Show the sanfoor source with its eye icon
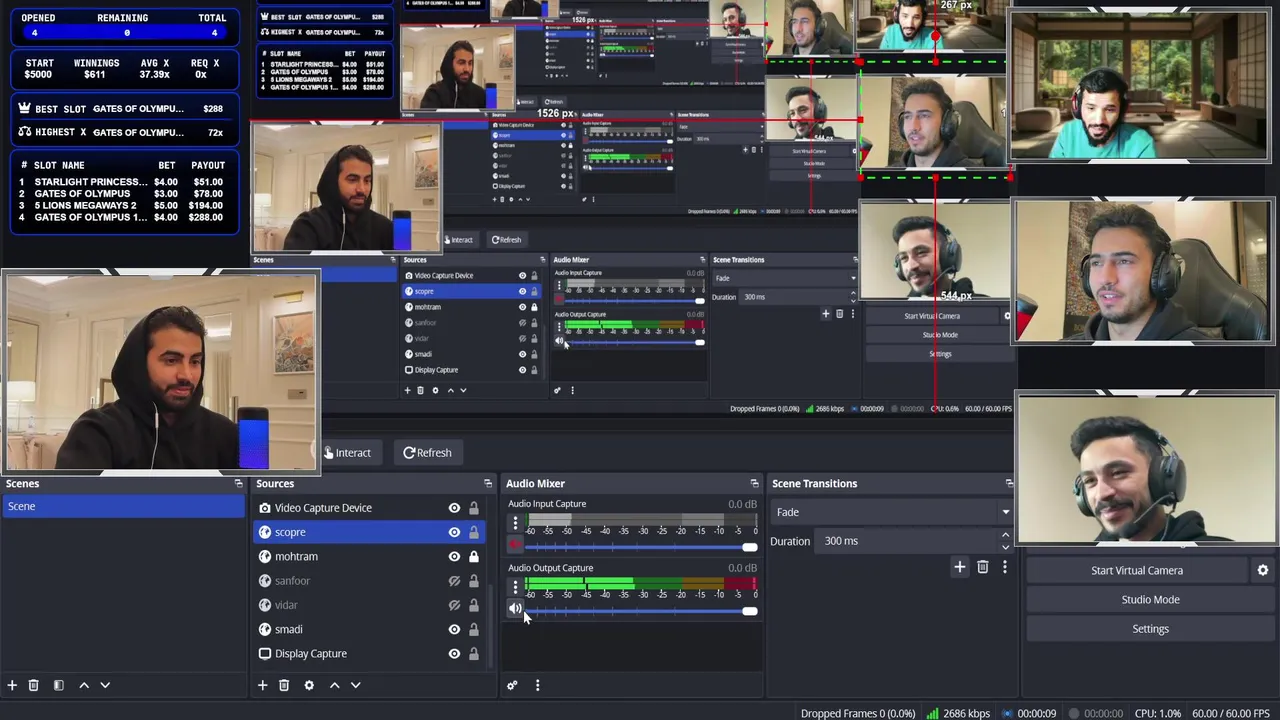The height and width of the screenshot is (720, 1280). point(454,581)
